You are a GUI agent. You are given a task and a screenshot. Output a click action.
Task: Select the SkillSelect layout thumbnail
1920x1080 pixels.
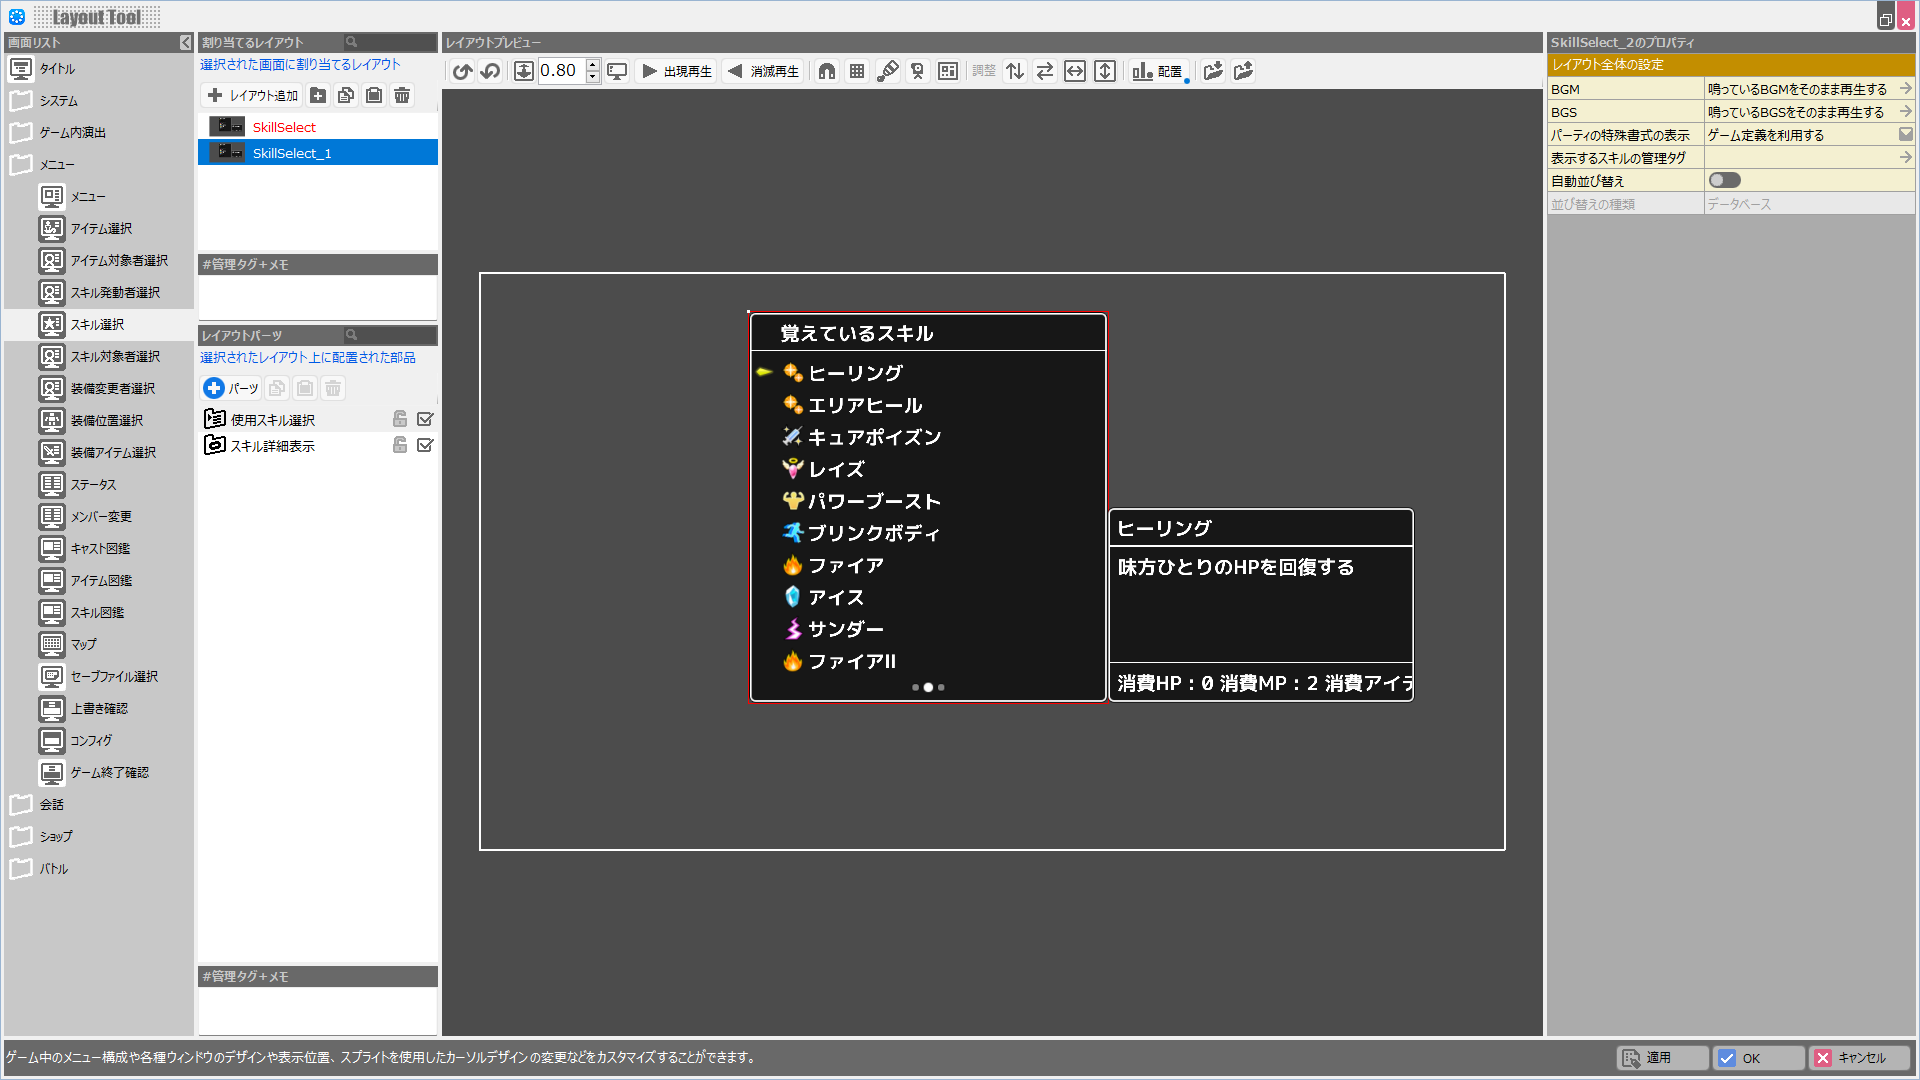pyautogui.click(x=227, y=127)
